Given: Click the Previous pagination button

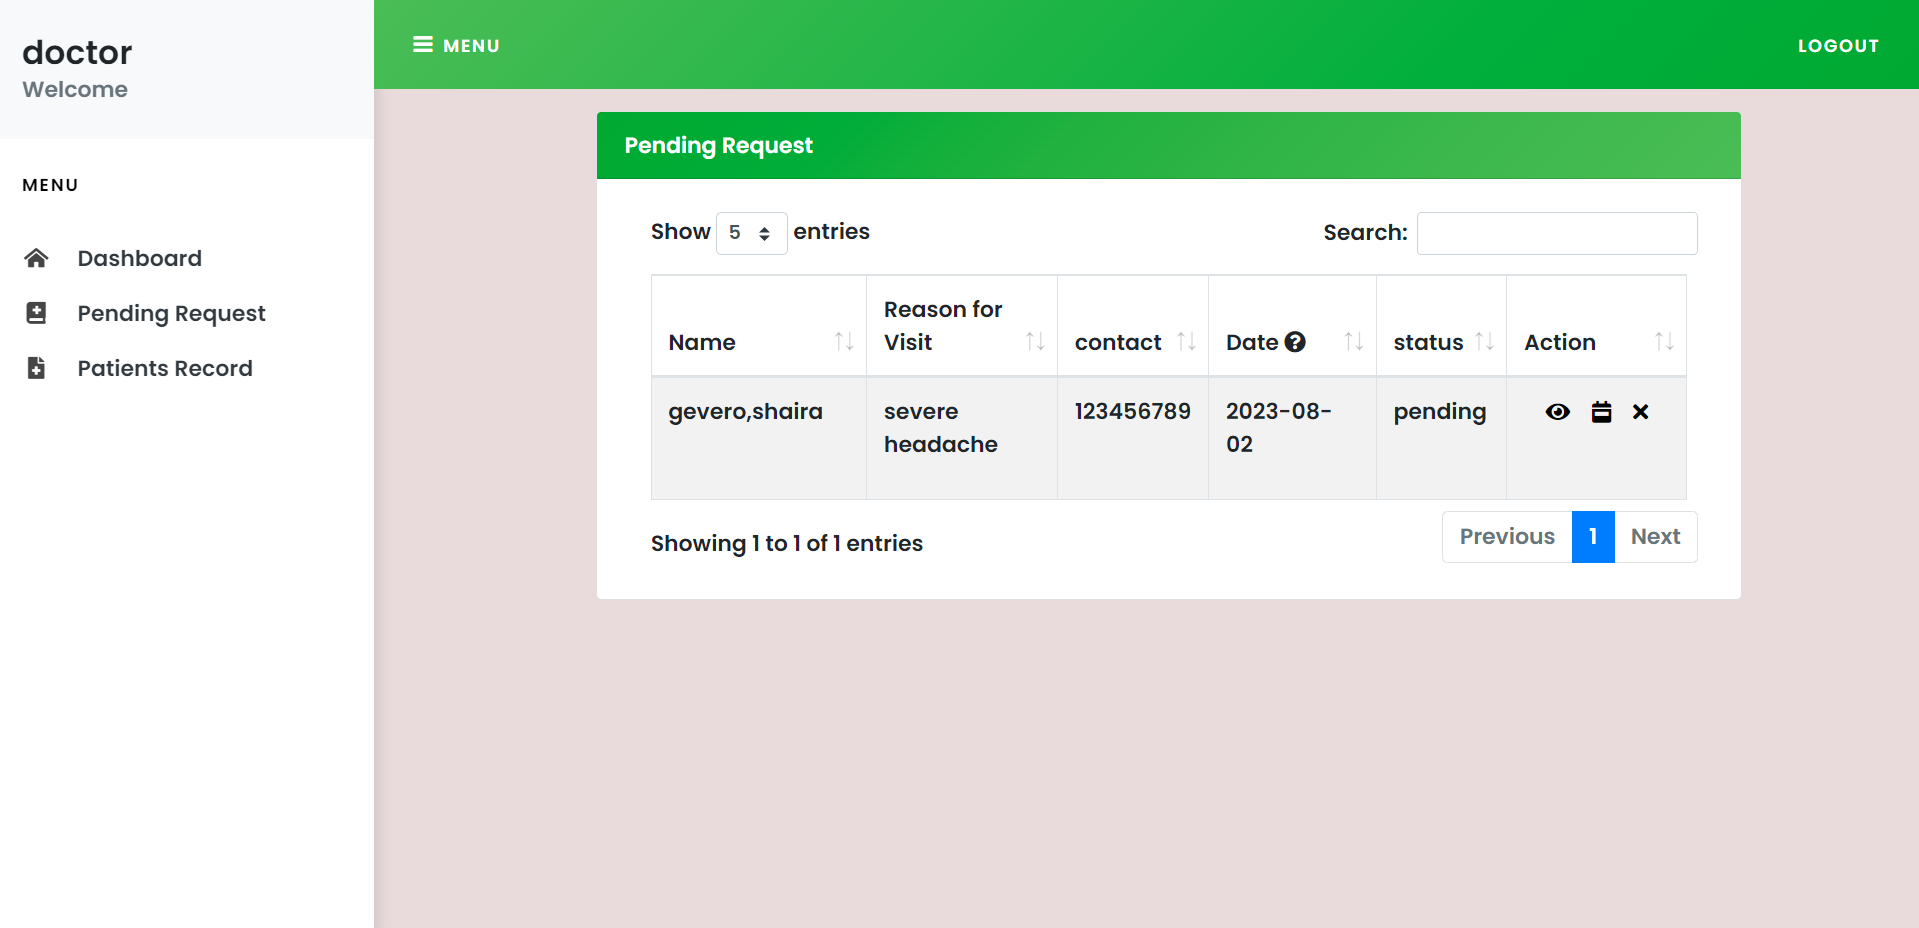Looking at the screenshot, I should (x=1506, y=537).
